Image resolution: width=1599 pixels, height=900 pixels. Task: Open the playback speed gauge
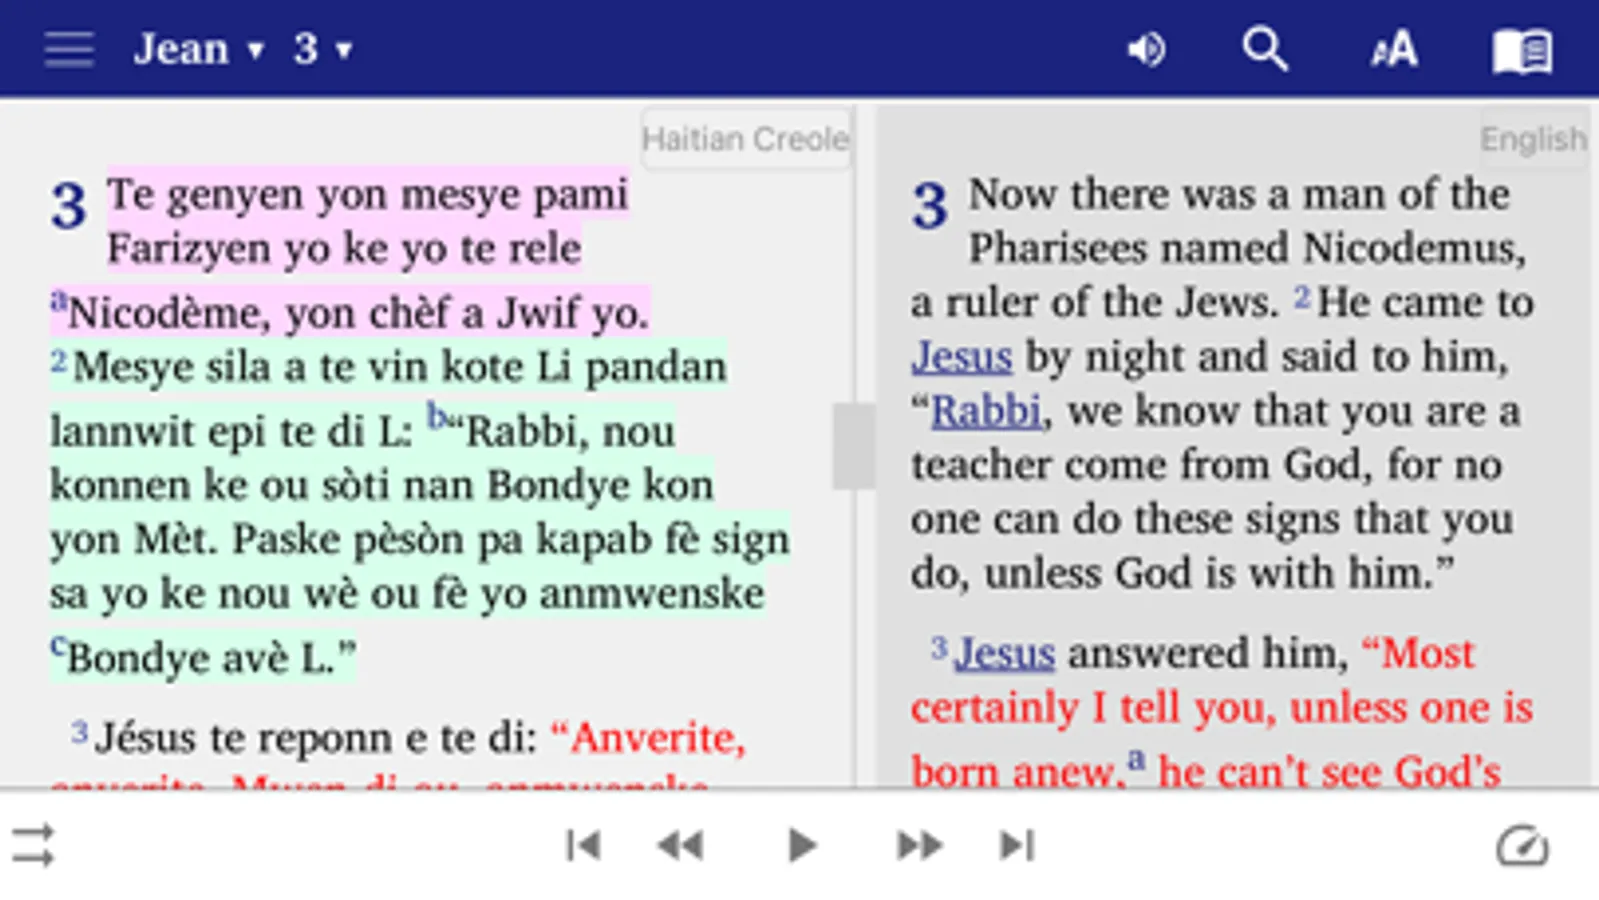(x=1522, y=846)
